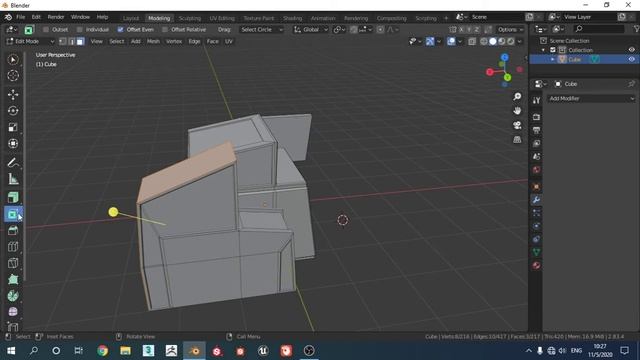Pick the Spin tool
The height and width of the screenshot is (360, 640).
[13, 296]
